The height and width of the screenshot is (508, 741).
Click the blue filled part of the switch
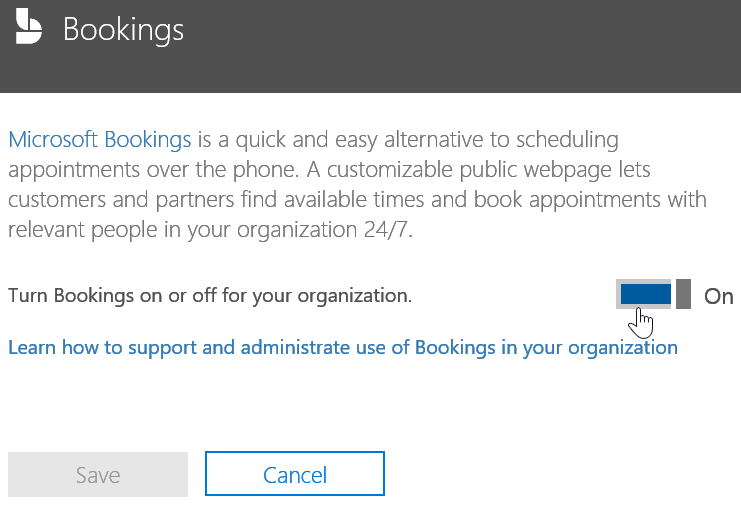pos(643,293)
